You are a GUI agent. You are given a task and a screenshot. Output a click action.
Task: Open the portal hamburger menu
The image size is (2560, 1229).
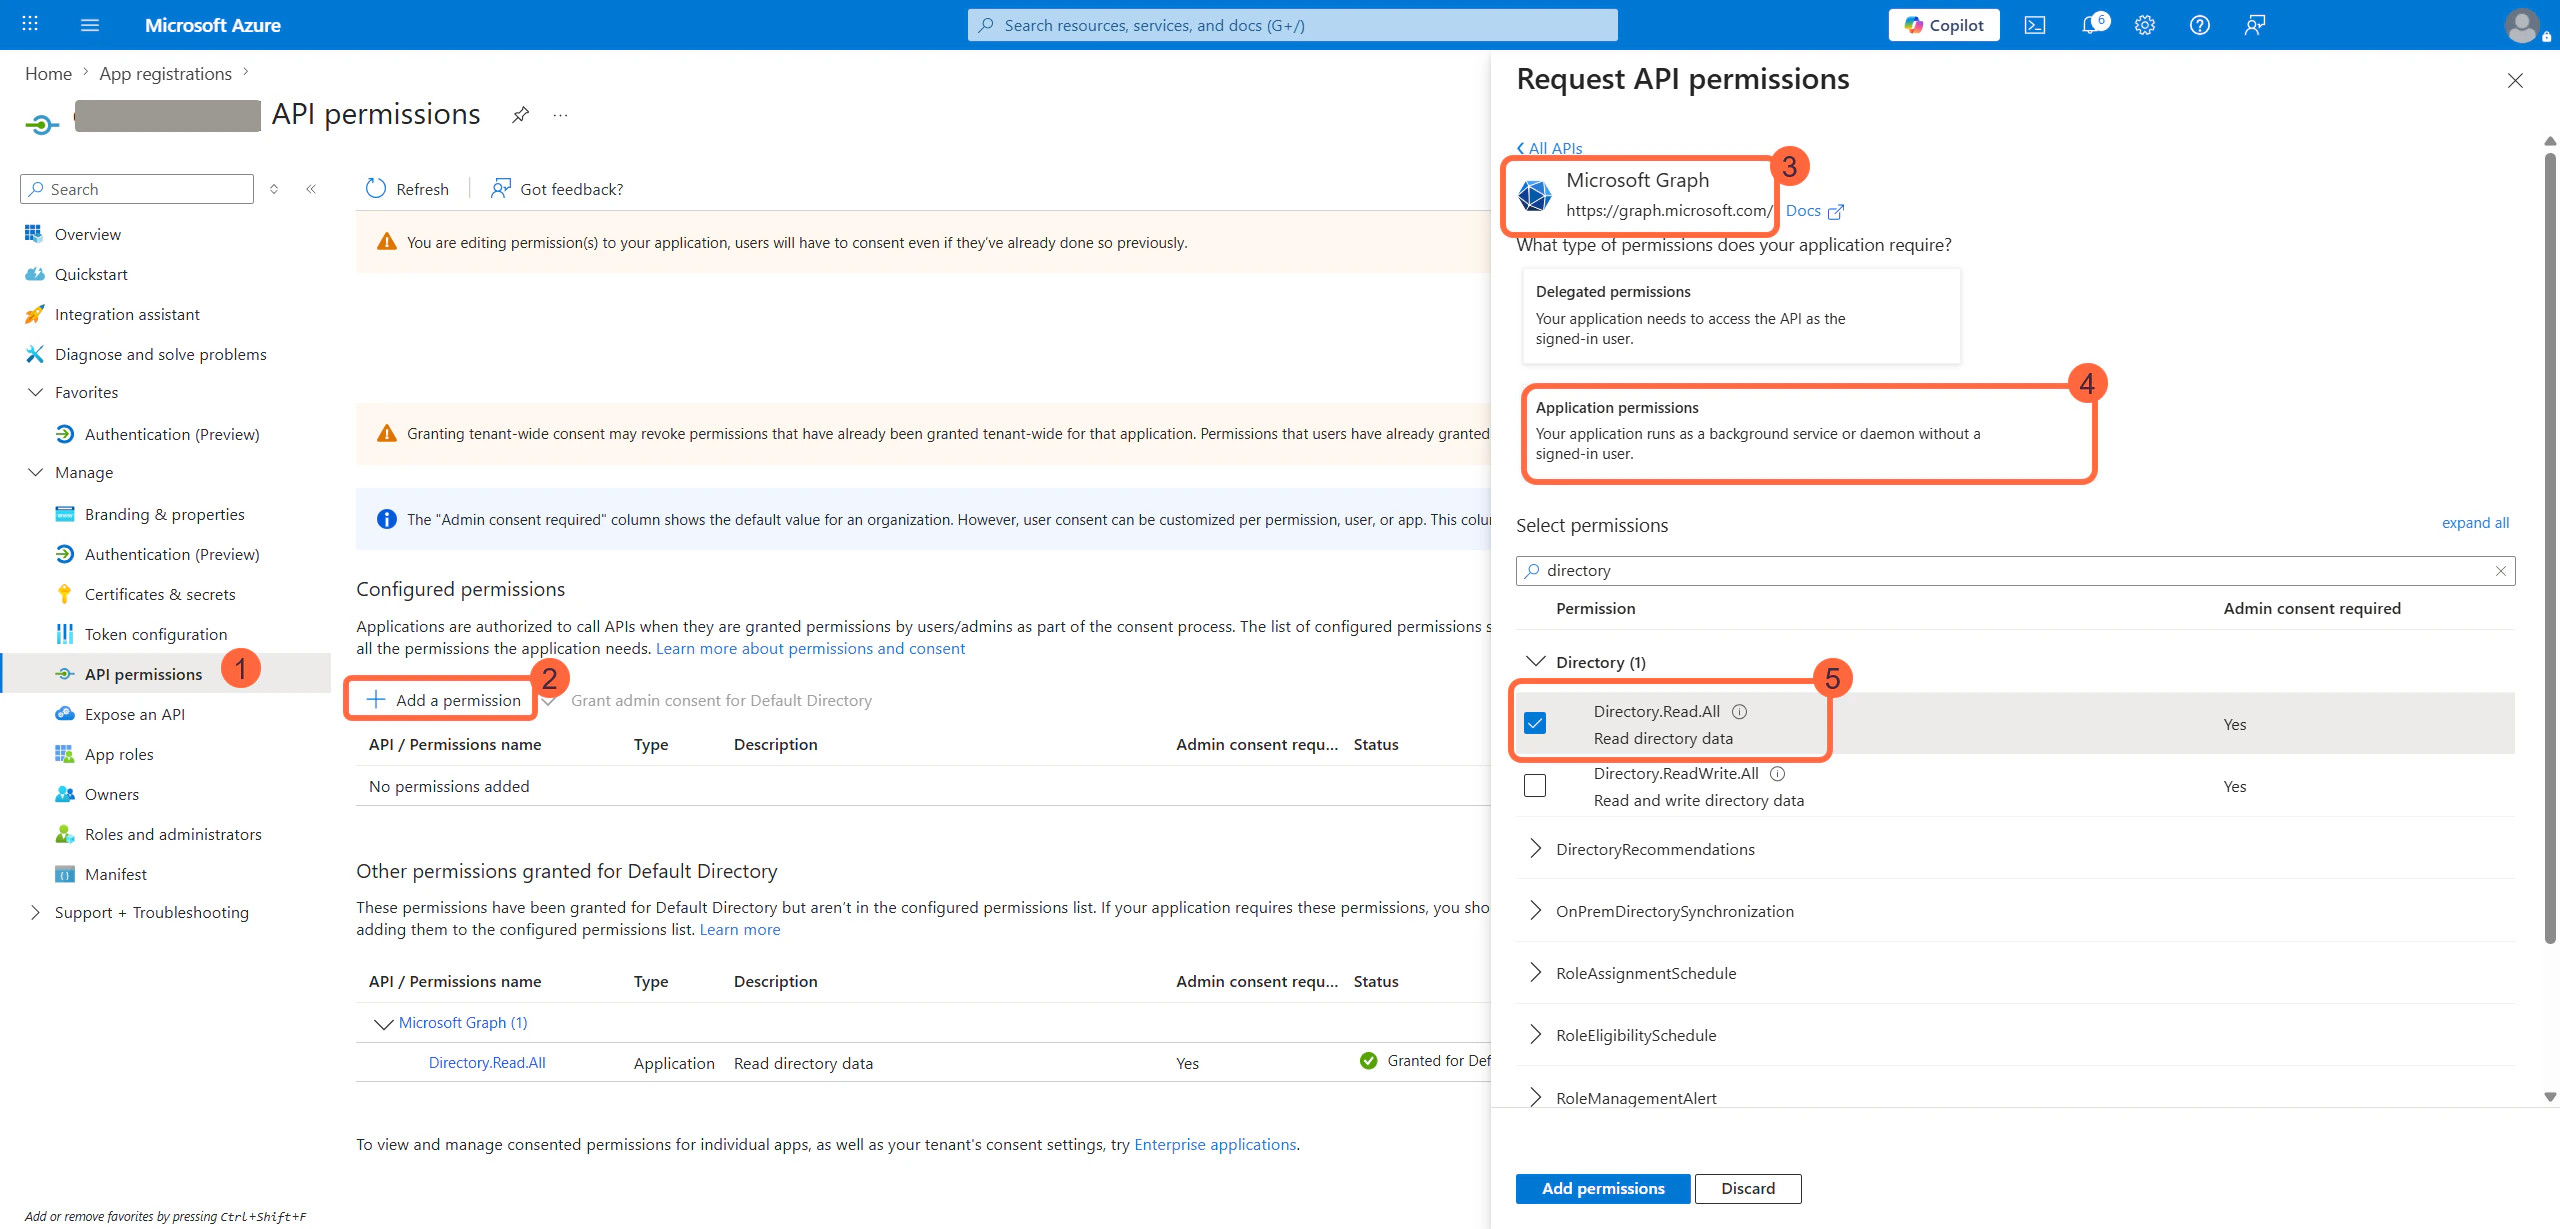coord(90,25)
